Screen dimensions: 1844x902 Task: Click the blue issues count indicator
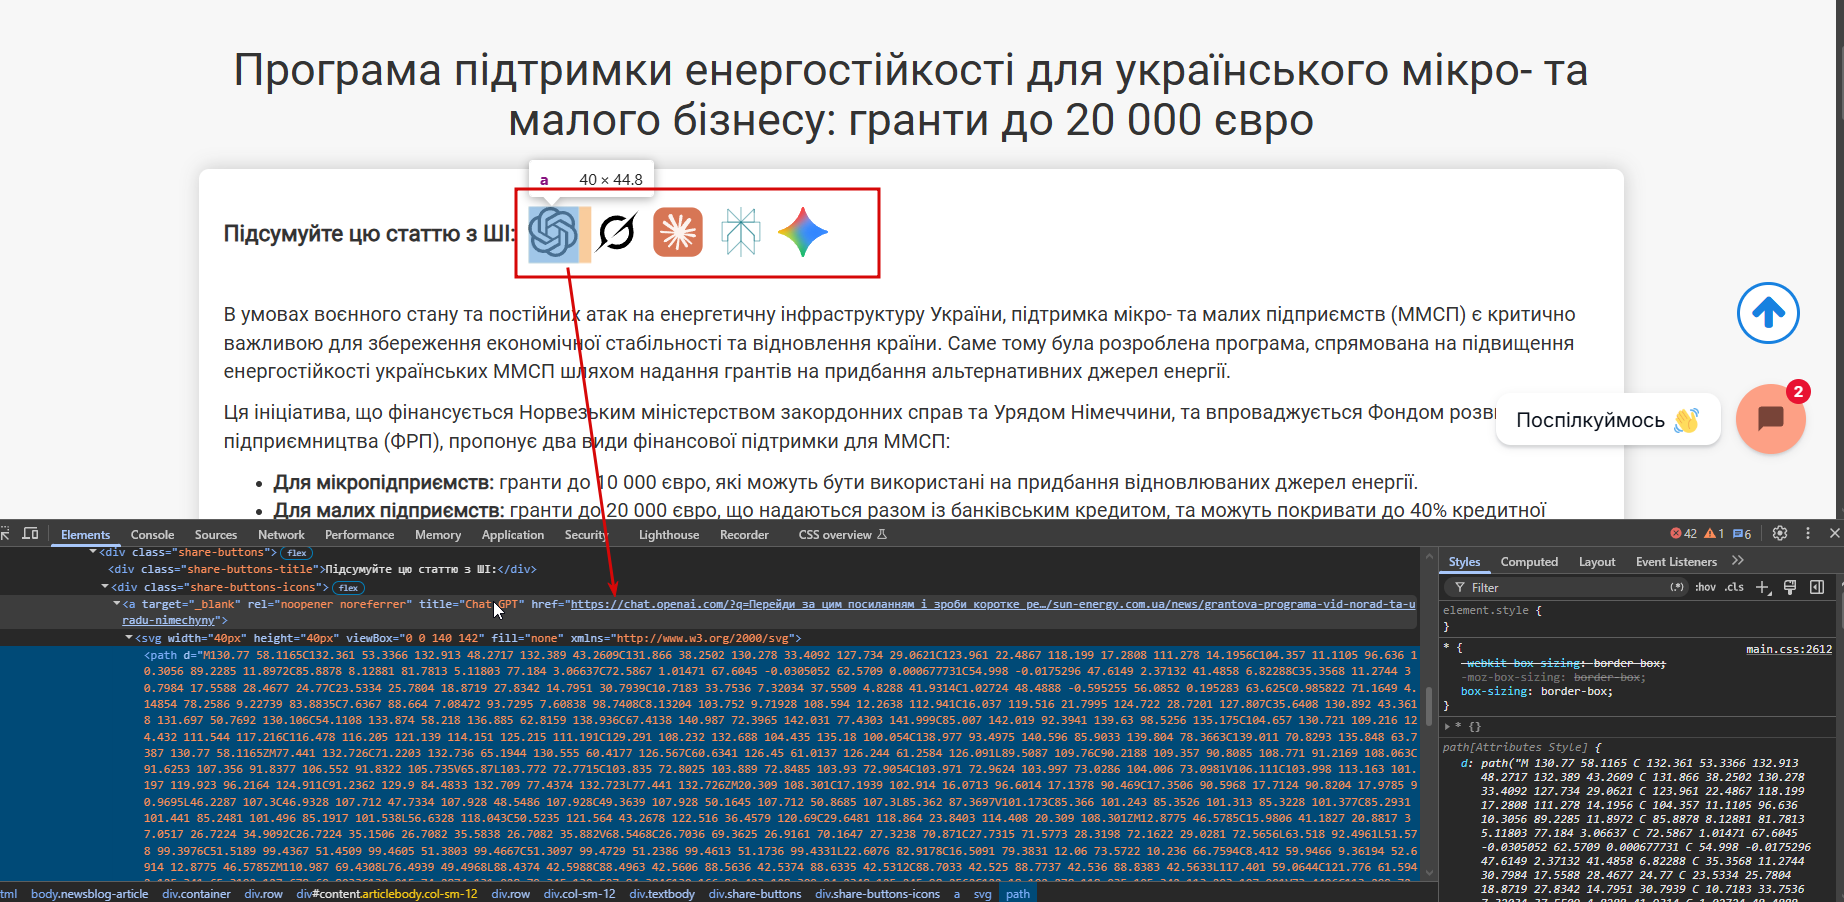point(1742,534)
